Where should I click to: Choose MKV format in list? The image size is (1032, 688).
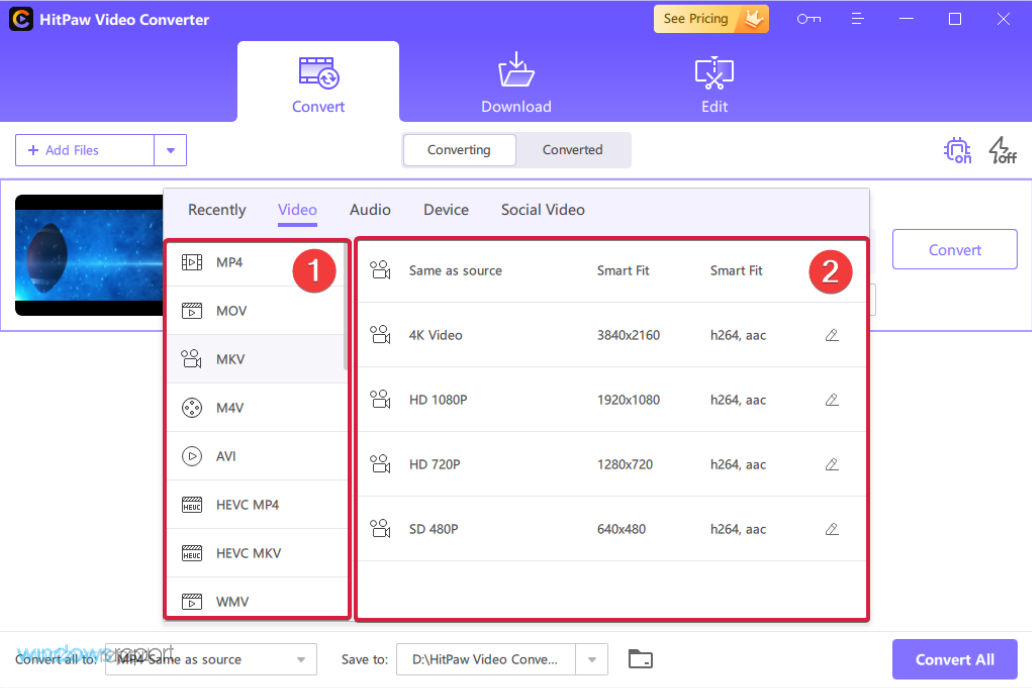click(257, 359)
